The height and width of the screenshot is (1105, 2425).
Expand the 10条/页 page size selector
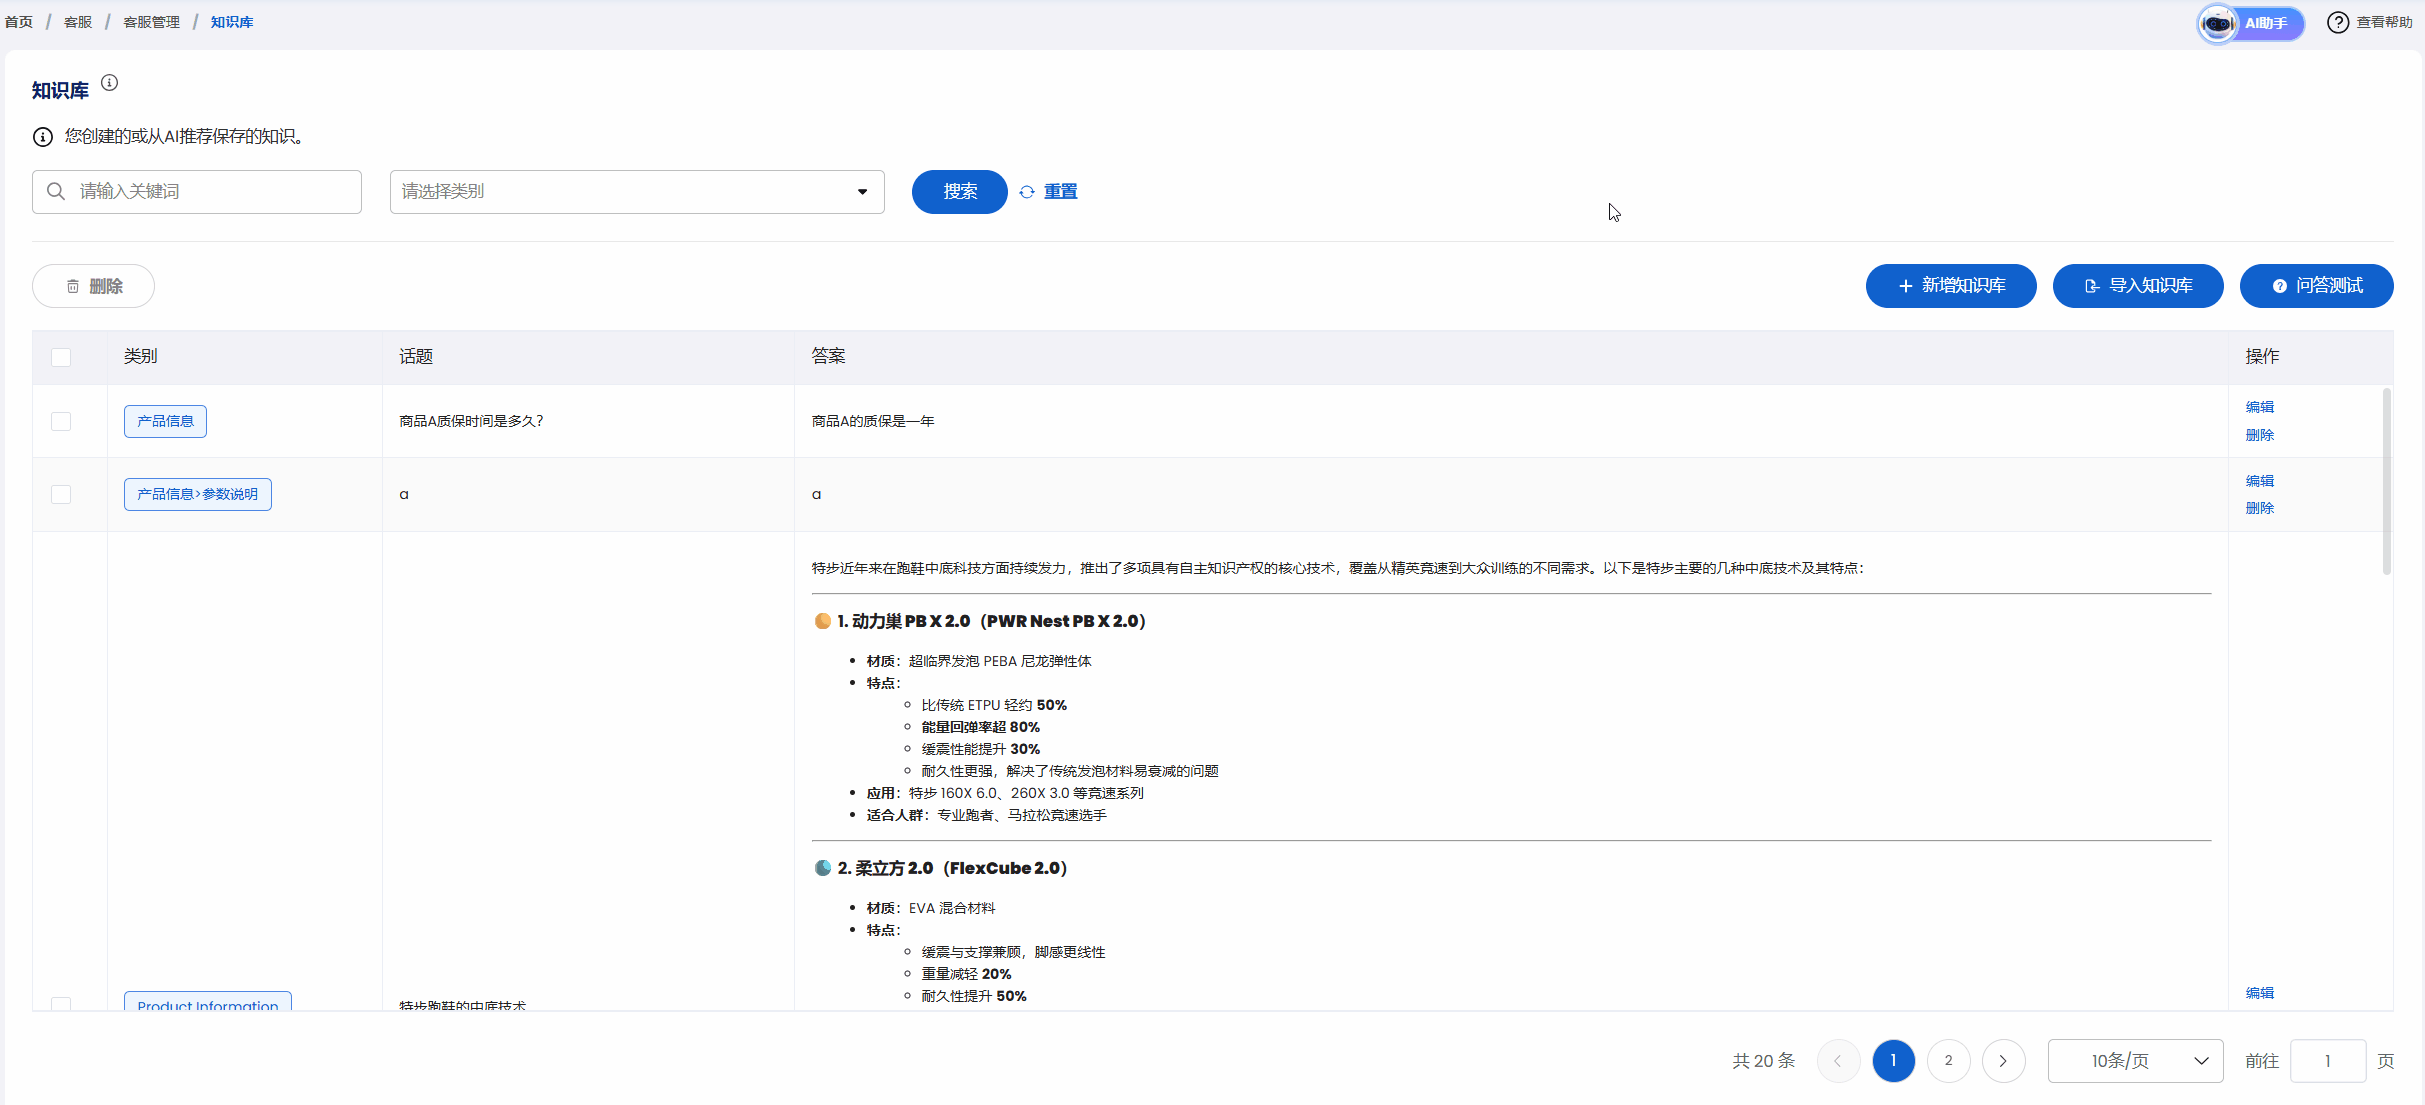2135,1061
